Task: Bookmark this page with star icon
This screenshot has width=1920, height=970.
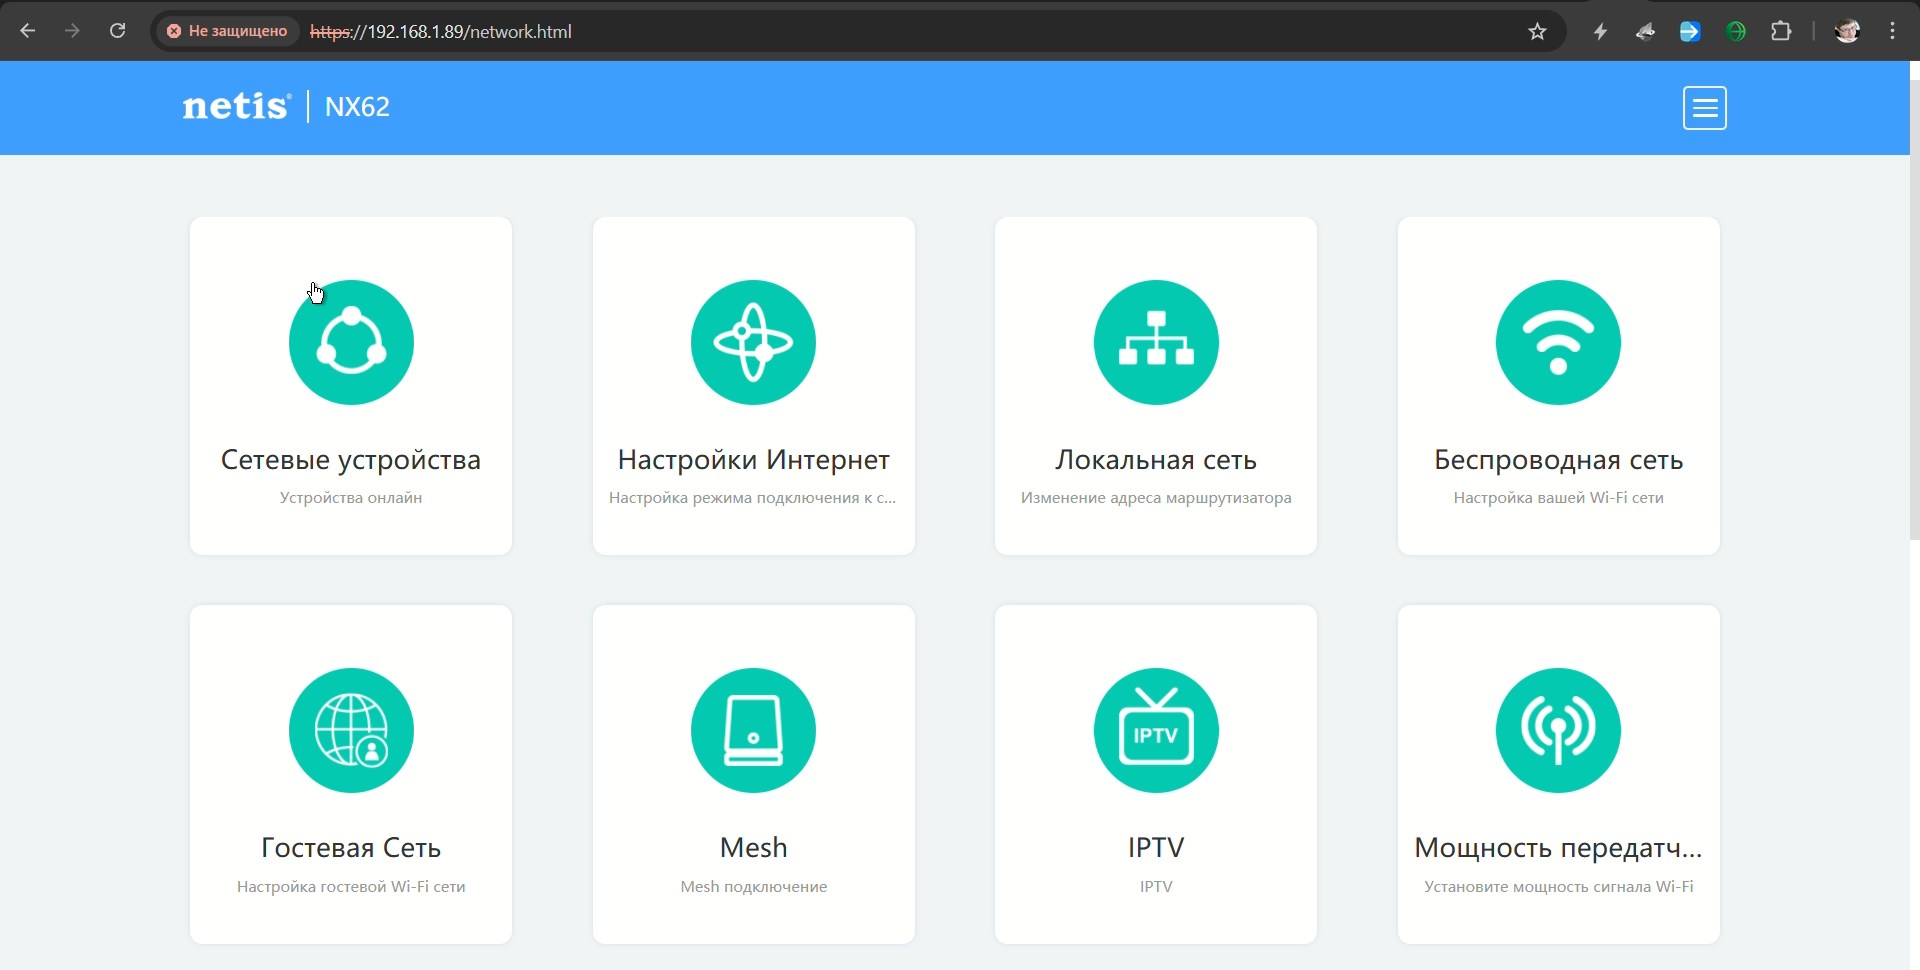Action: point(1537,32)
